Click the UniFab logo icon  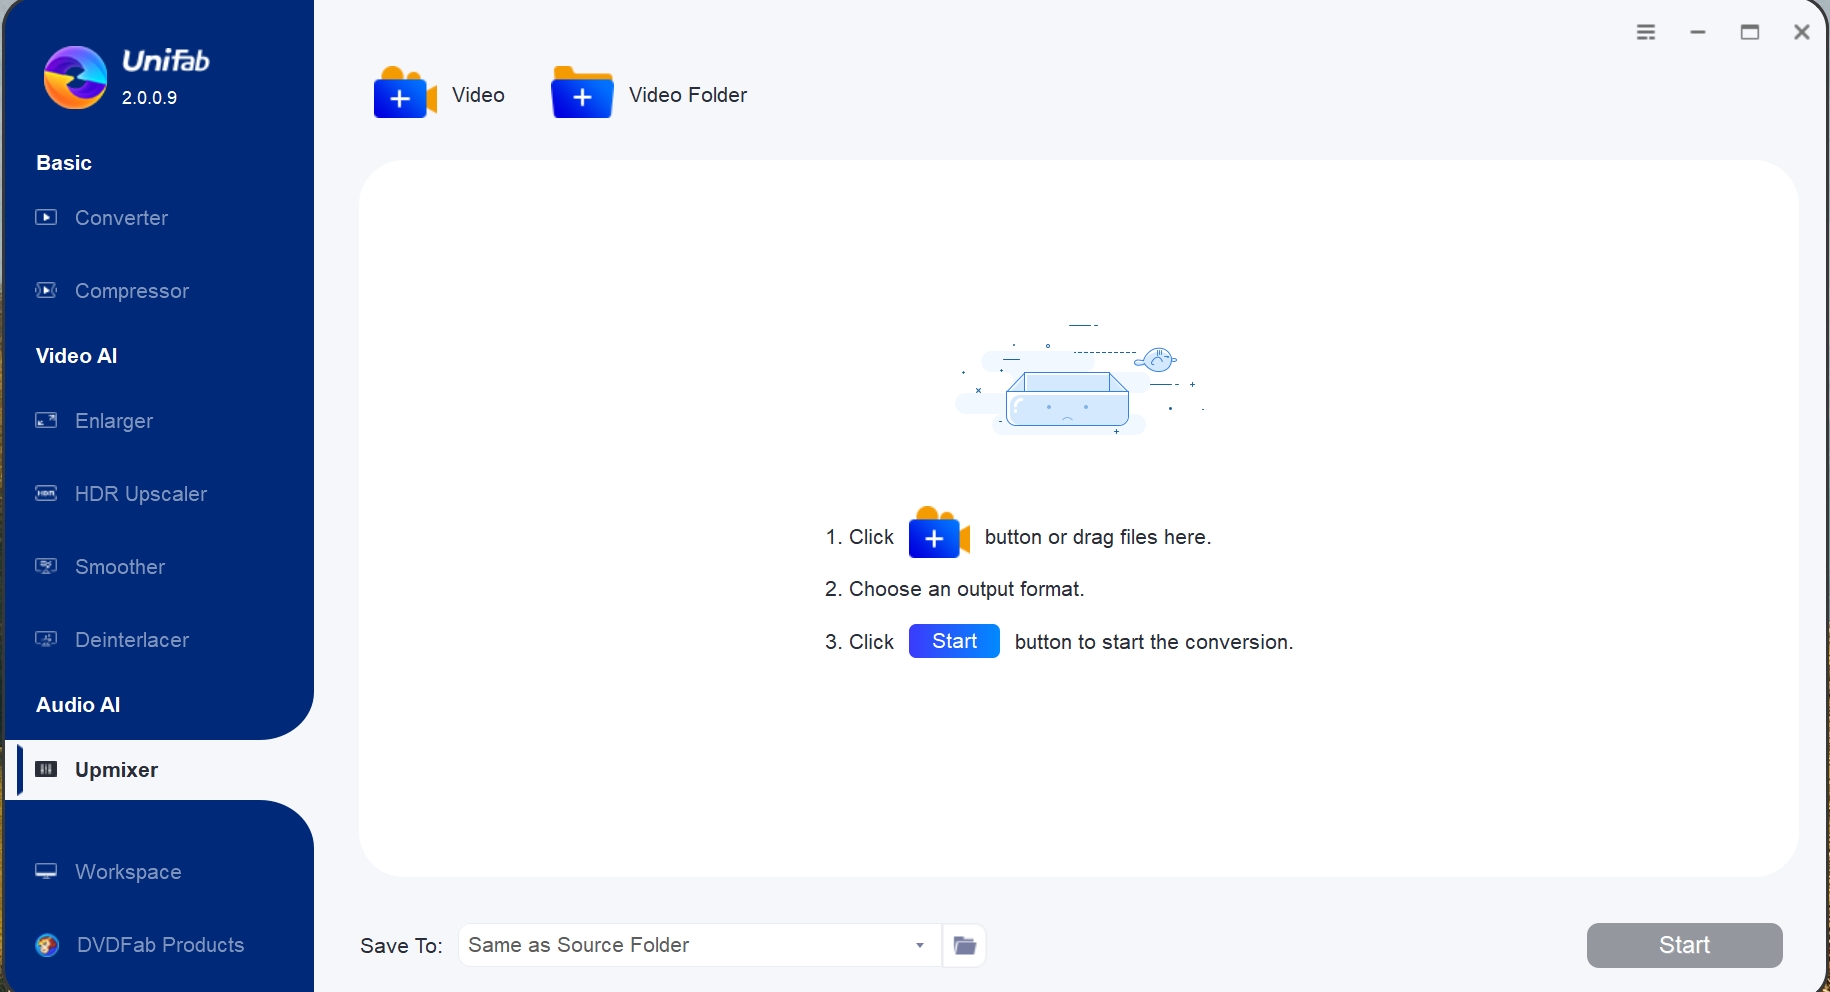(75, 78)
